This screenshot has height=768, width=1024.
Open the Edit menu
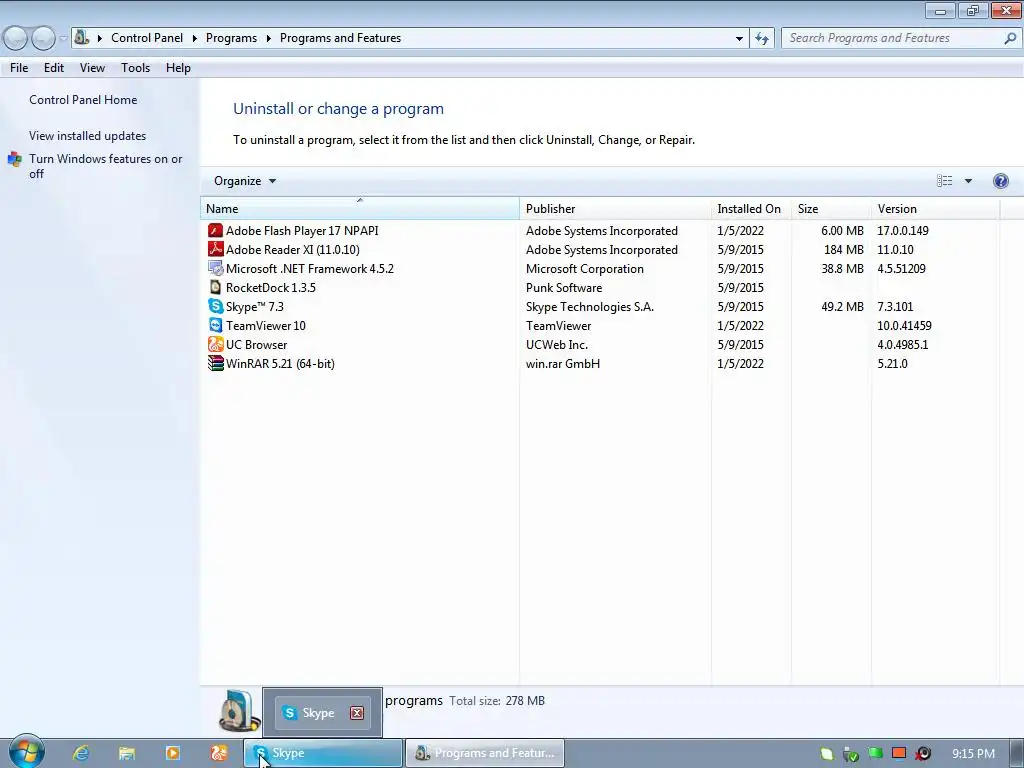(54, 68)
